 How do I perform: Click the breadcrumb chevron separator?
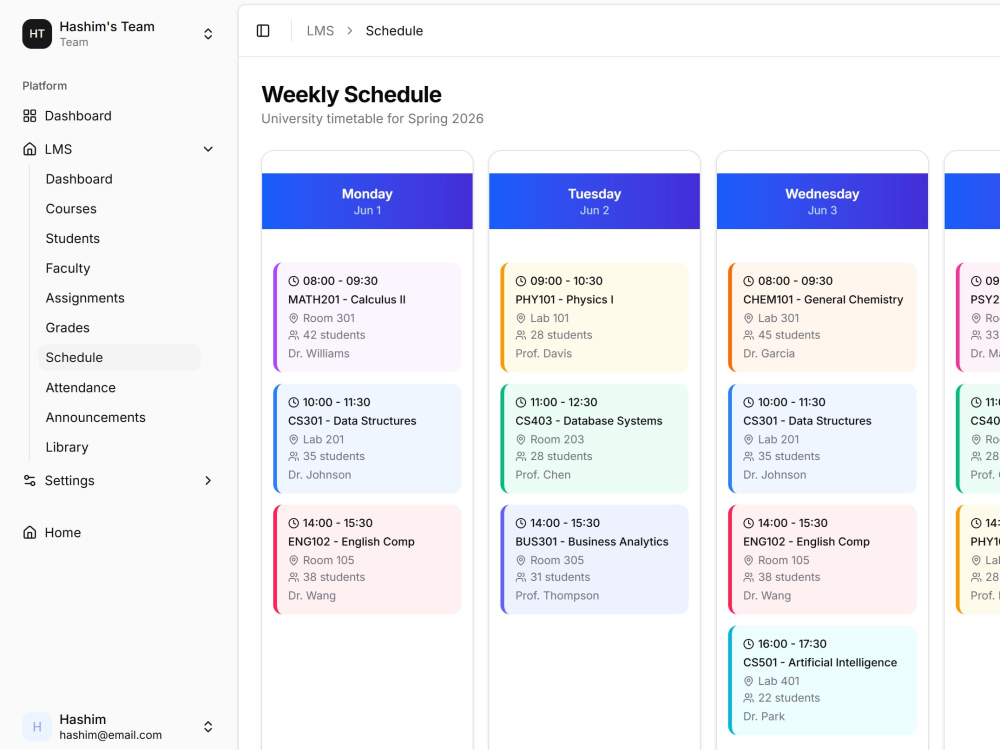pyautogui.click(x=349, y=31)
